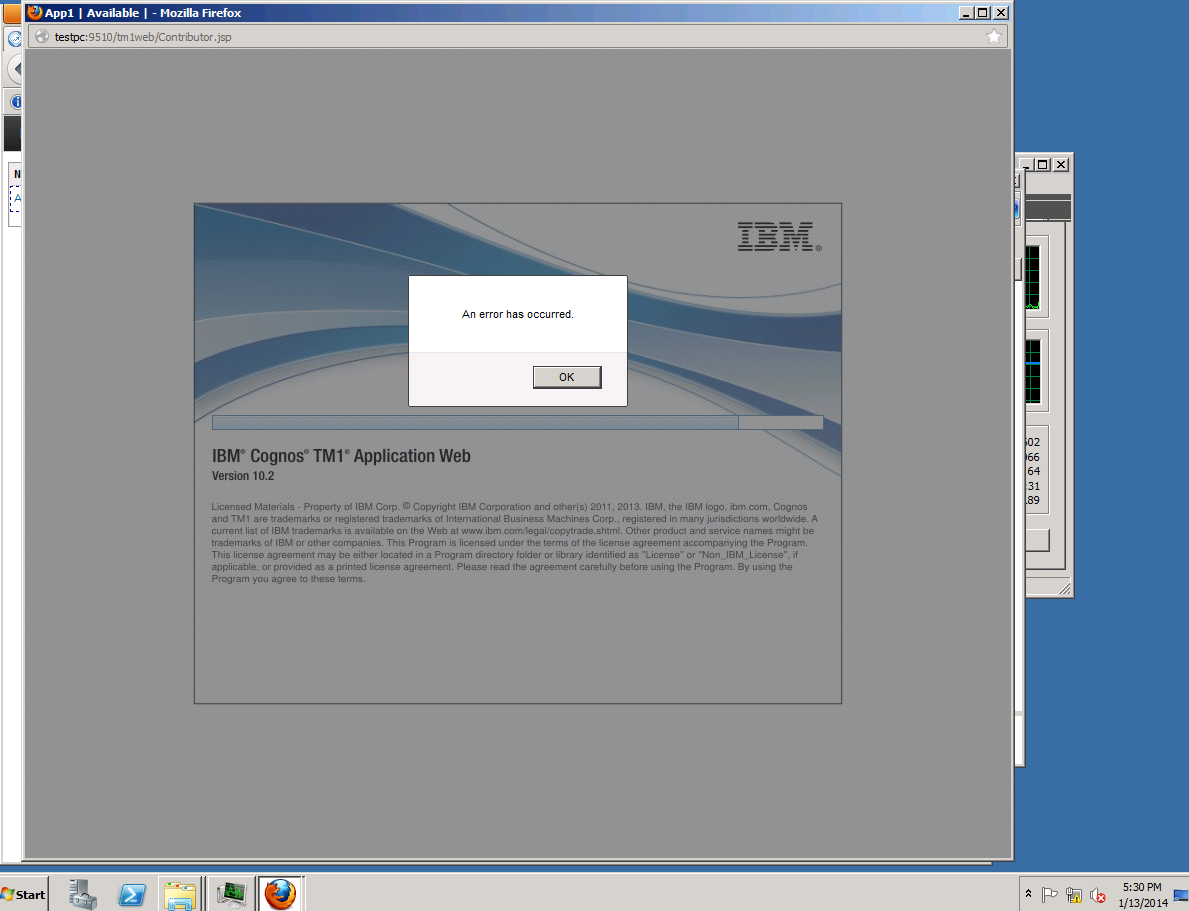Open Windows Explorer from the taskbar

click(180, 894)
